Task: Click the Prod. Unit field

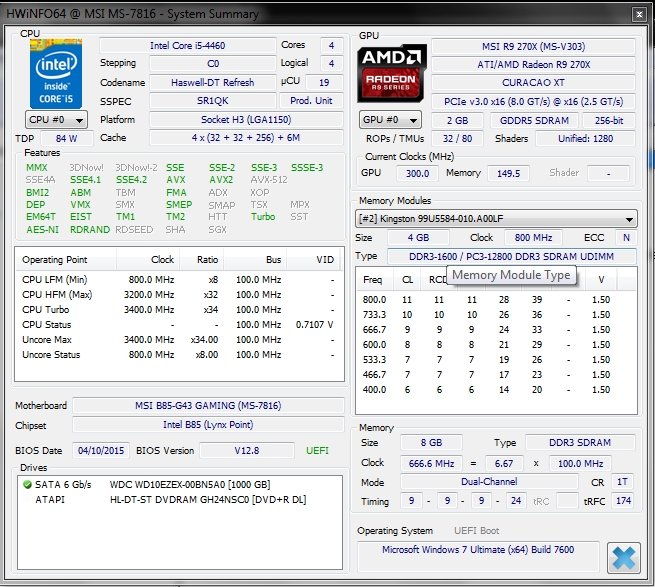Action: (x=311, y=101)
